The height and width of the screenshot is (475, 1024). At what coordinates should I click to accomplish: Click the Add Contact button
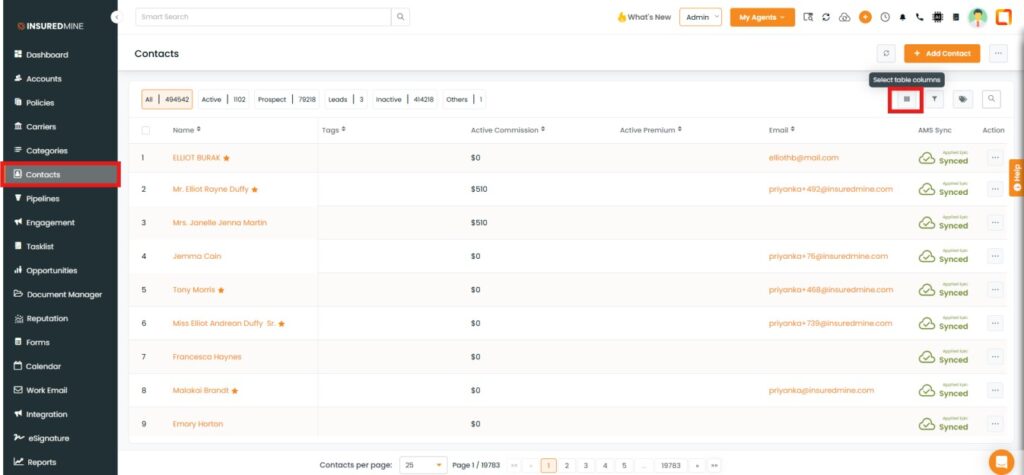[x=942, y=54]
